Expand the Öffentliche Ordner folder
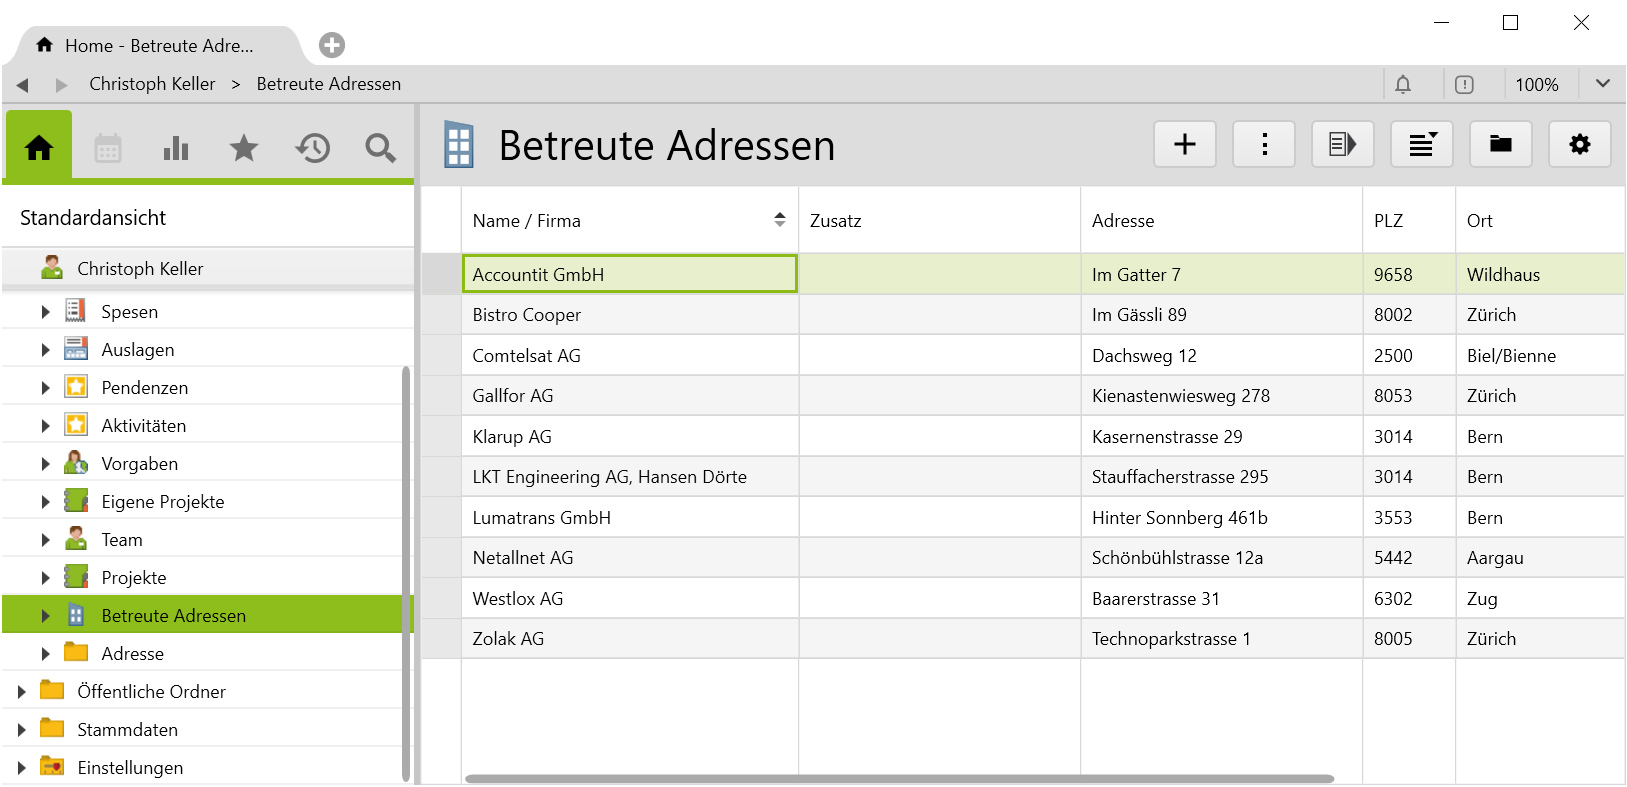The height and width of the screenshot is (787, 1627). 21,692
